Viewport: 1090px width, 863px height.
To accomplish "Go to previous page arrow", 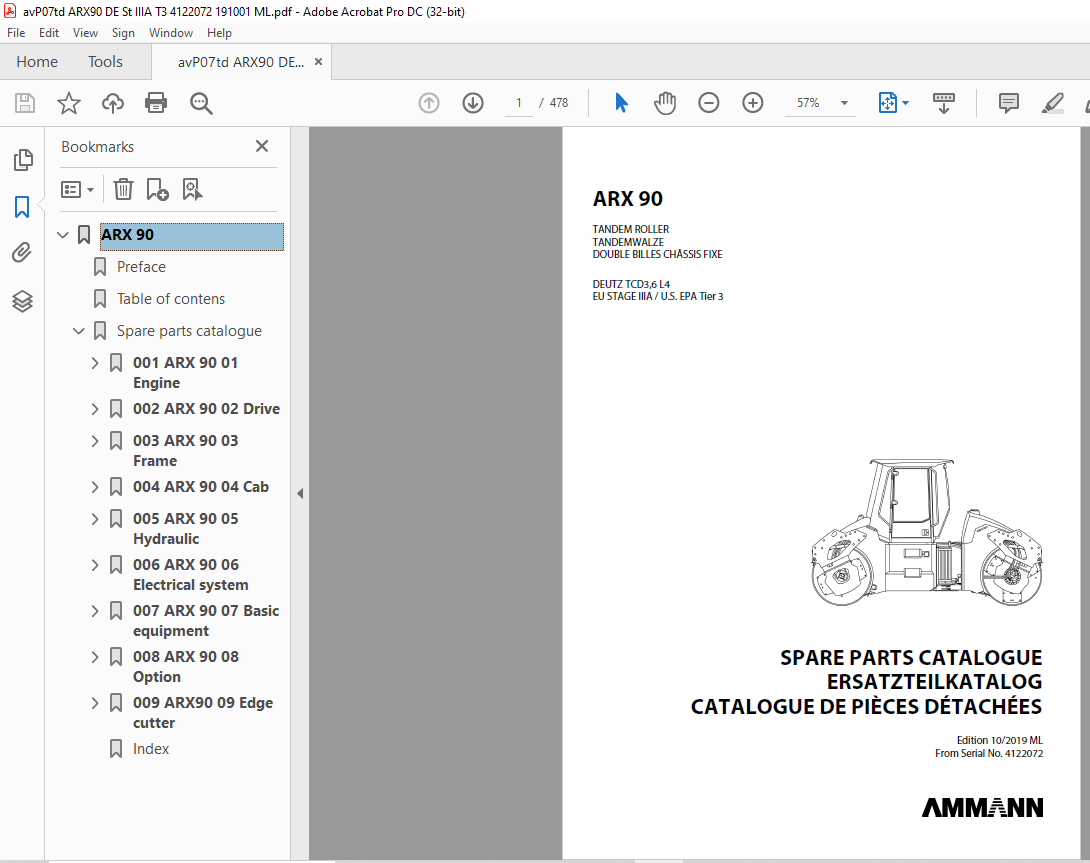I will pos(429,104).
